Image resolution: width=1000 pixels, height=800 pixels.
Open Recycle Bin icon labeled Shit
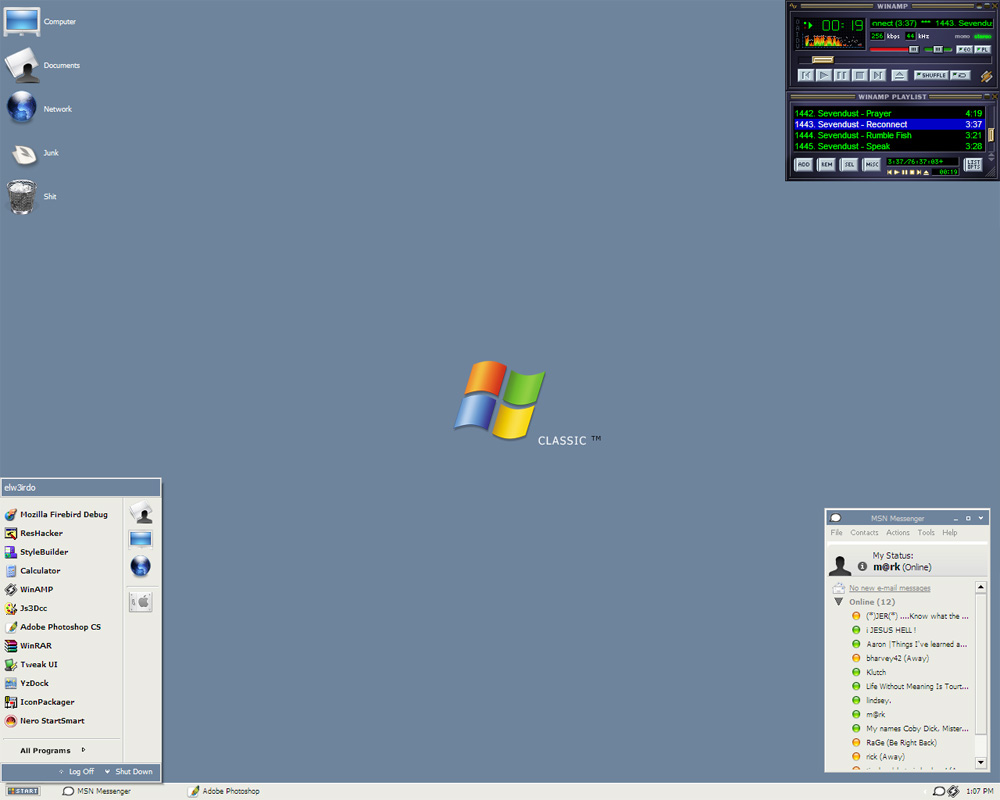coord(22,197)
